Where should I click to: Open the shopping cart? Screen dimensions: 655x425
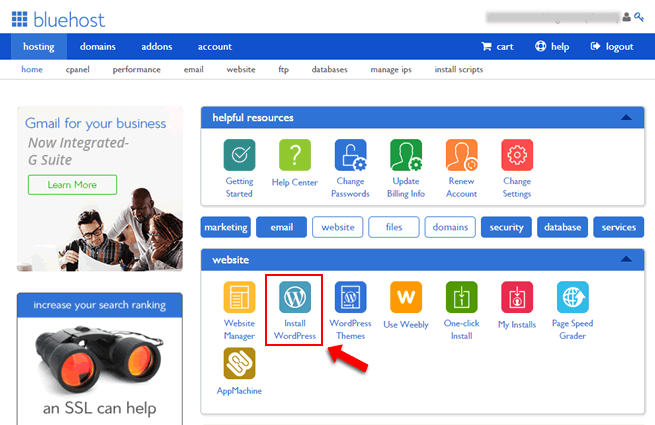(x=497, y=46)
